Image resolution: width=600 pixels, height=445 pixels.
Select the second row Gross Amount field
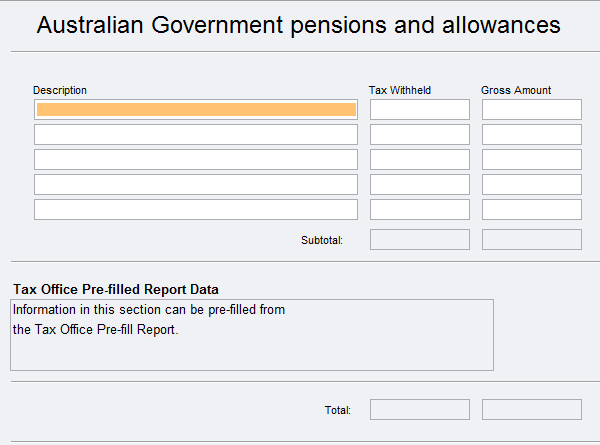(532, 135)
